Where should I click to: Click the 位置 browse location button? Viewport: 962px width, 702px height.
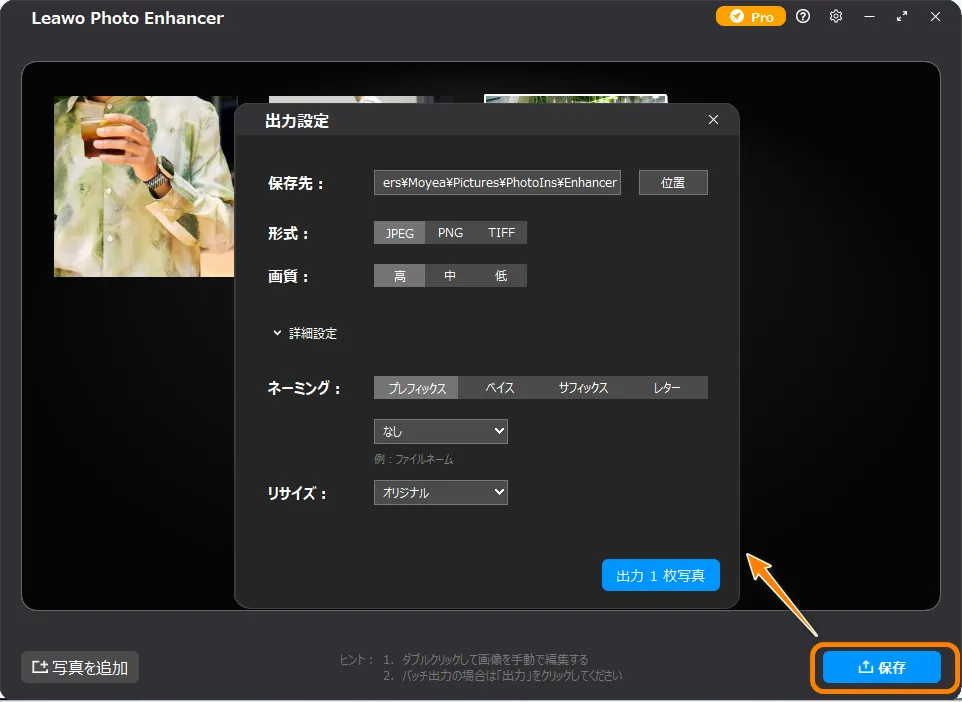(673, 183)
